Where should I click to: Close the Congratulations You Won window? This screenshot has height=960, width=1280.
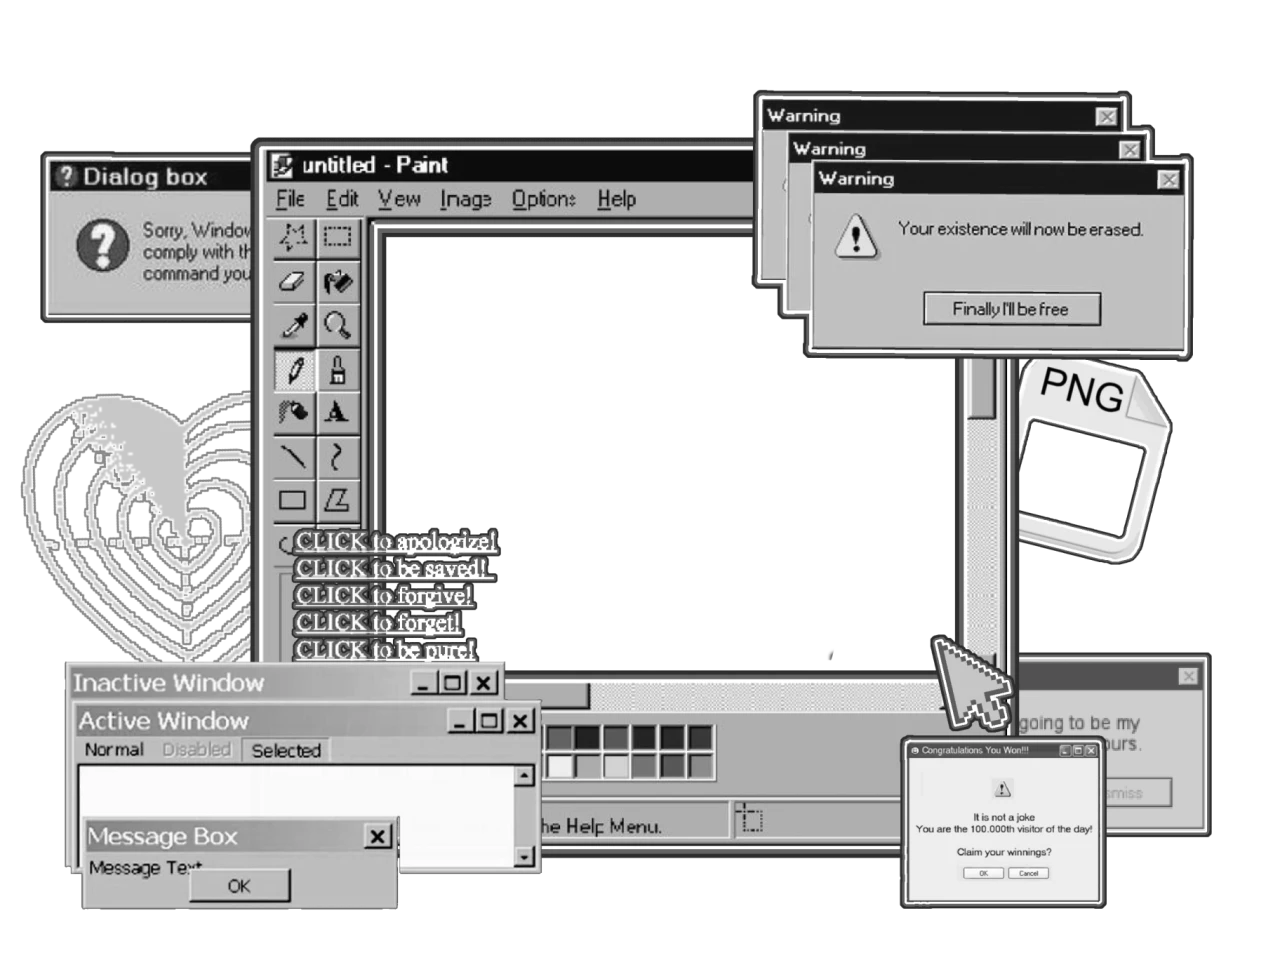point(1091,750)
